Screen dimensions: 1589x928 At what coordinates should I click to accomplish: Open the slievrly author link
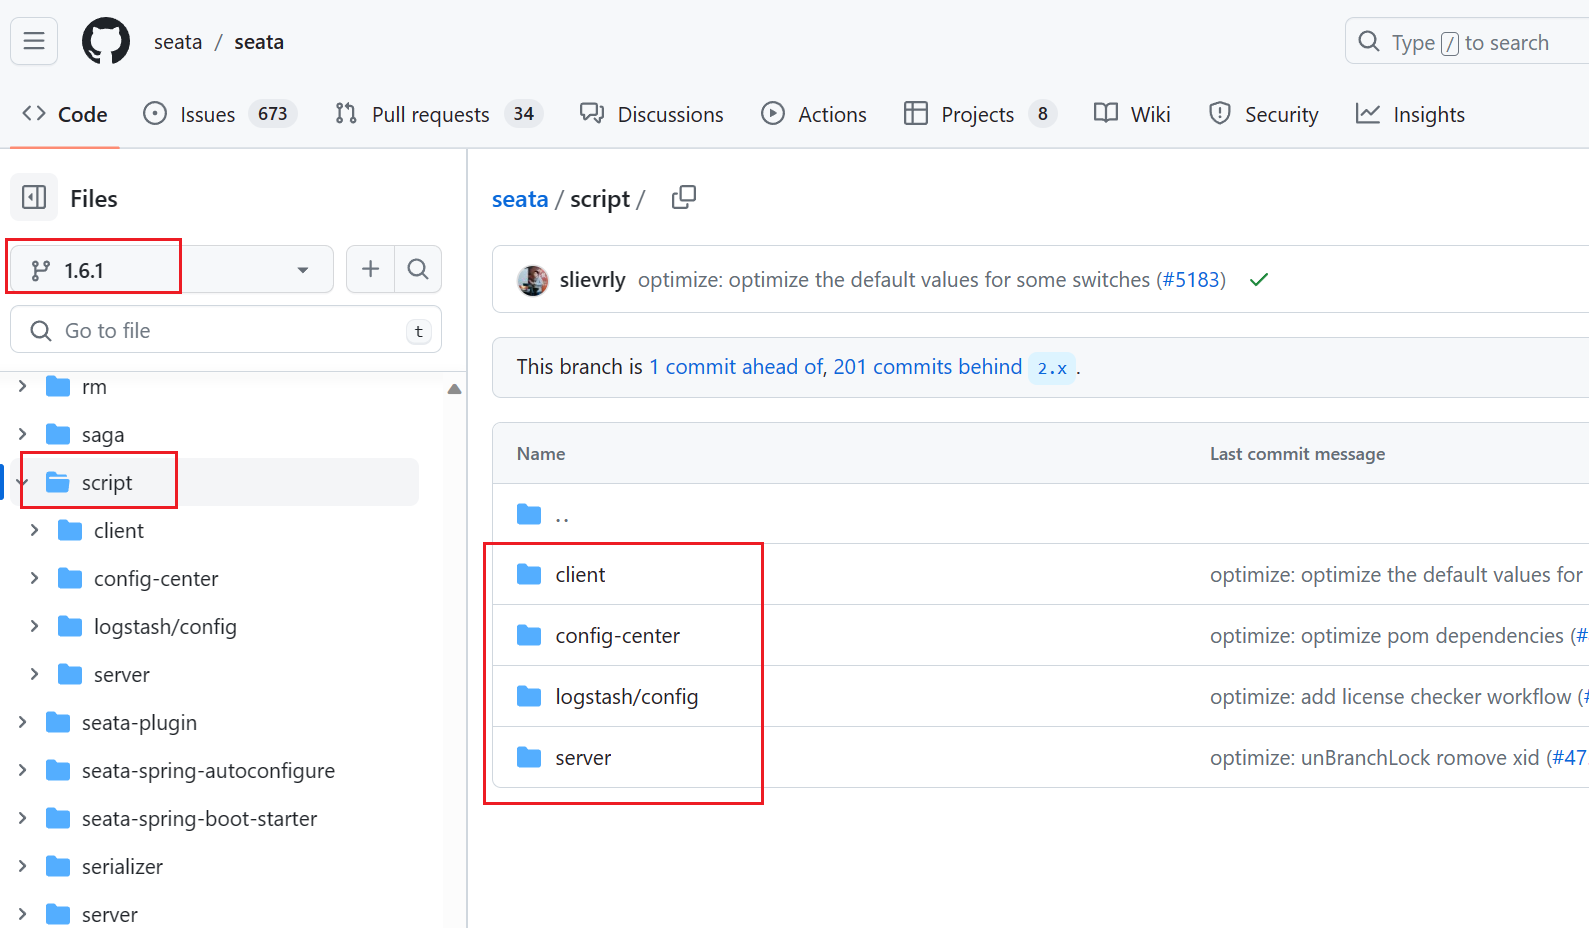click(592, 280)
